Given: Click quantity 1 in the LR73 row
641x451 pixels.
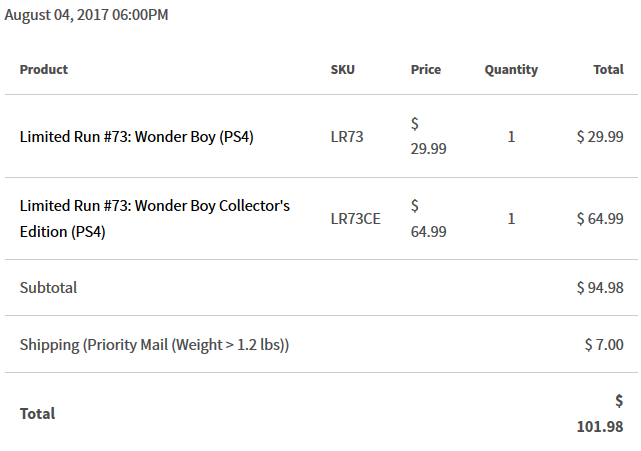Looking at the screenshot, I should click(511, 137).
